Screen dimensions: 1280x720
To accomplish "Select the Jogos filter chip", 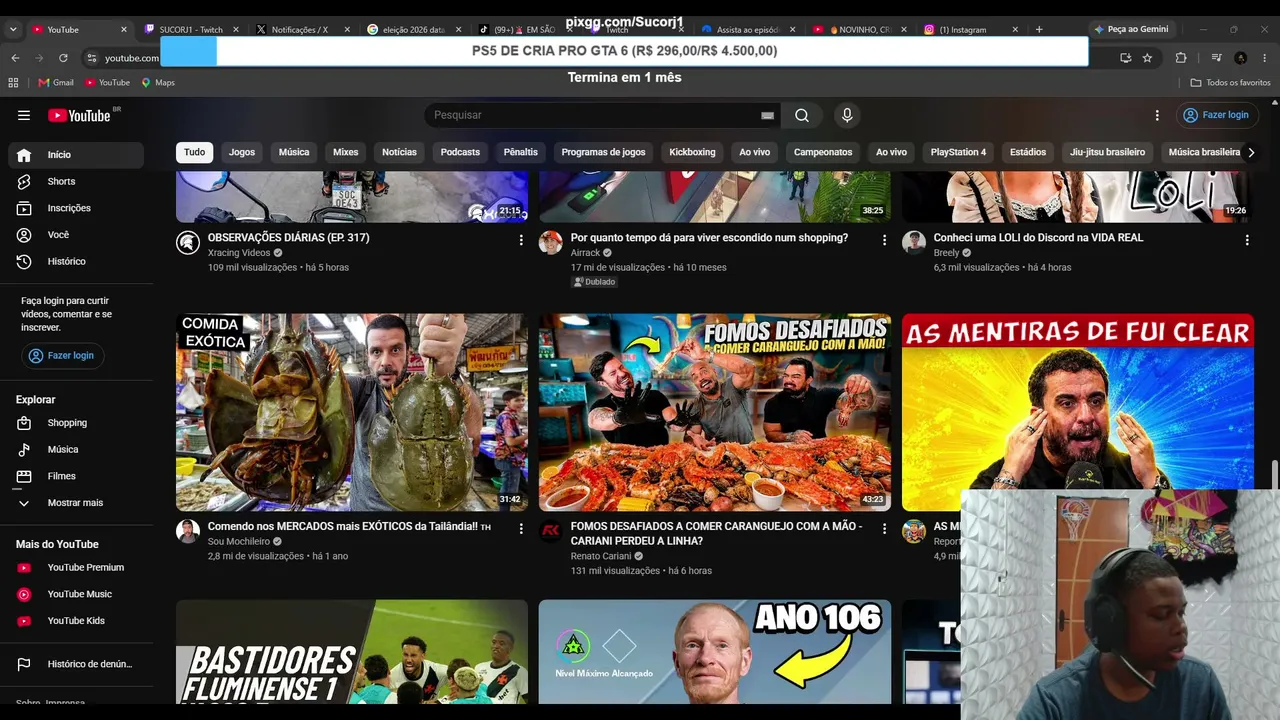I will coord(242,152).
